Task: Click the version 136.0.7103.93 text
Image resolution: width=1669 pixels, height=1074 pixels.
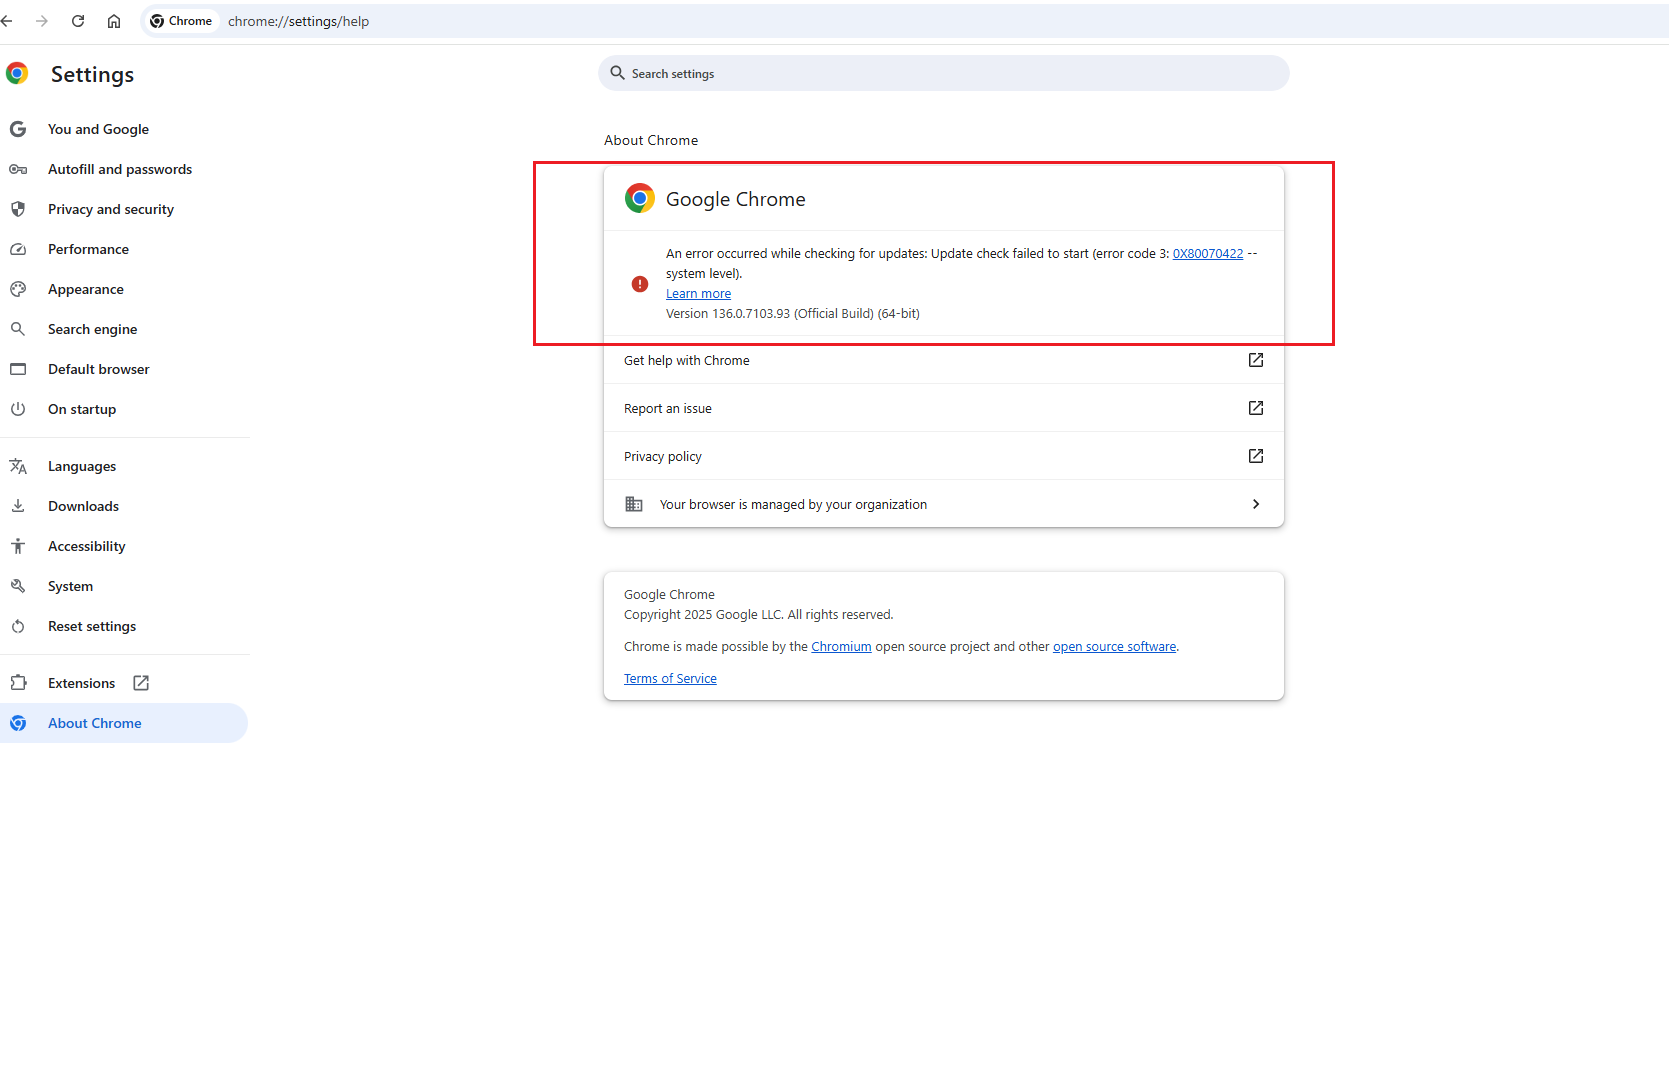Action: point(793,314)
